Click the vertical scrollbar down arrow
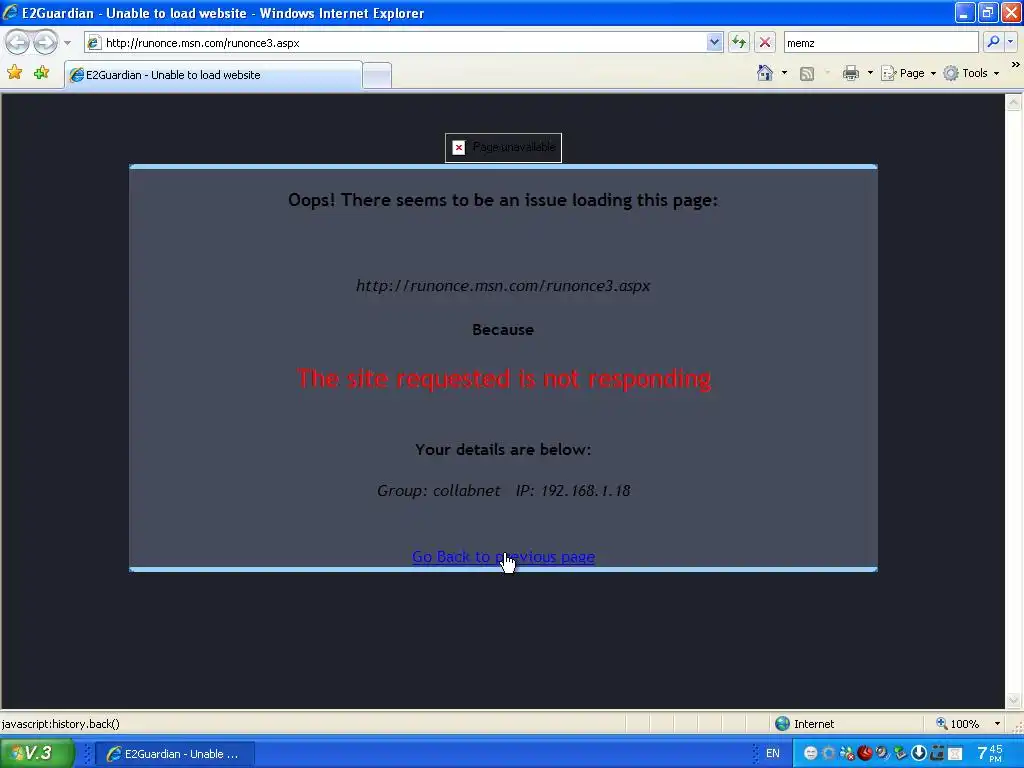This screenshot has height=768, width=1024. point(1014,701)
